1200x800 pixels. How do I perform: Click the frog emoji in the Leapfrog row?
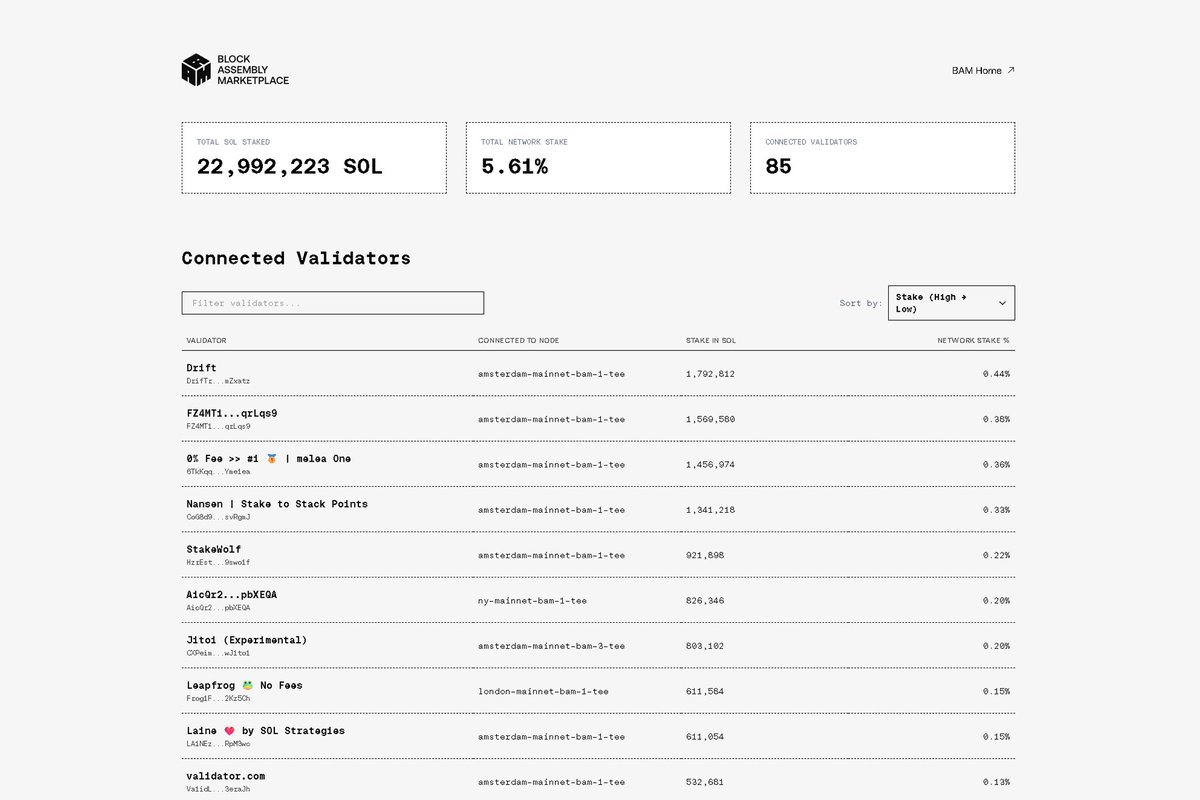point(247,685)
